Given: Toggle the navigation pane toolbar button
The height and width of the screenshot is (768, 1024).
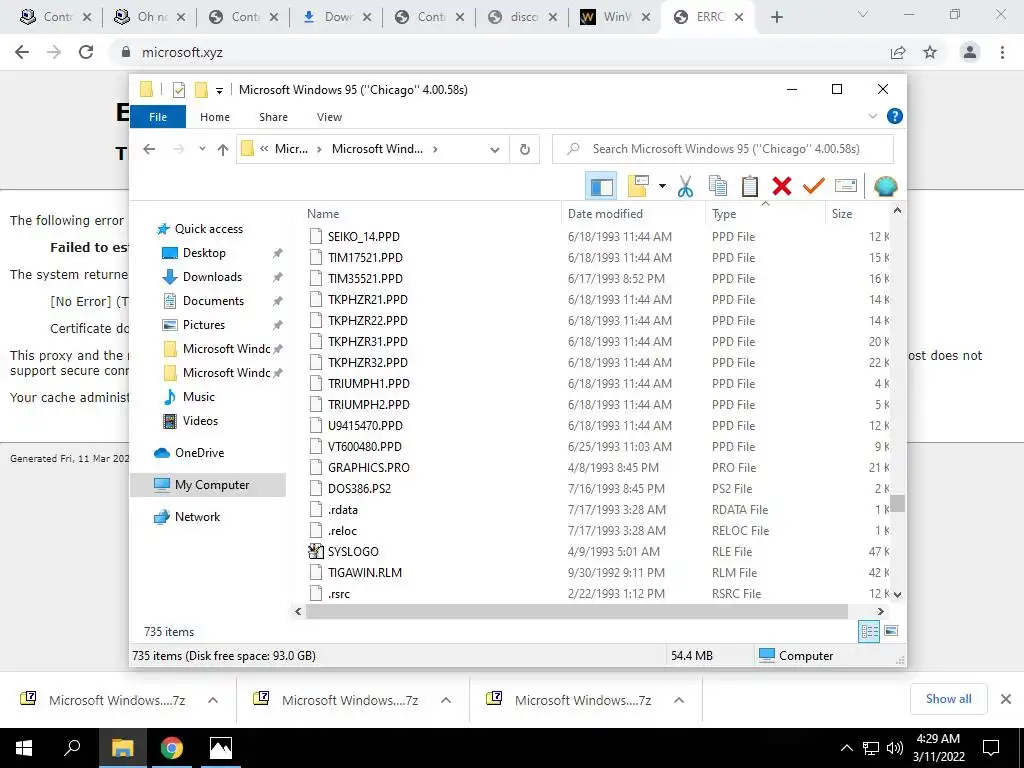Looking at the screenshot, I should pos(601,187).
